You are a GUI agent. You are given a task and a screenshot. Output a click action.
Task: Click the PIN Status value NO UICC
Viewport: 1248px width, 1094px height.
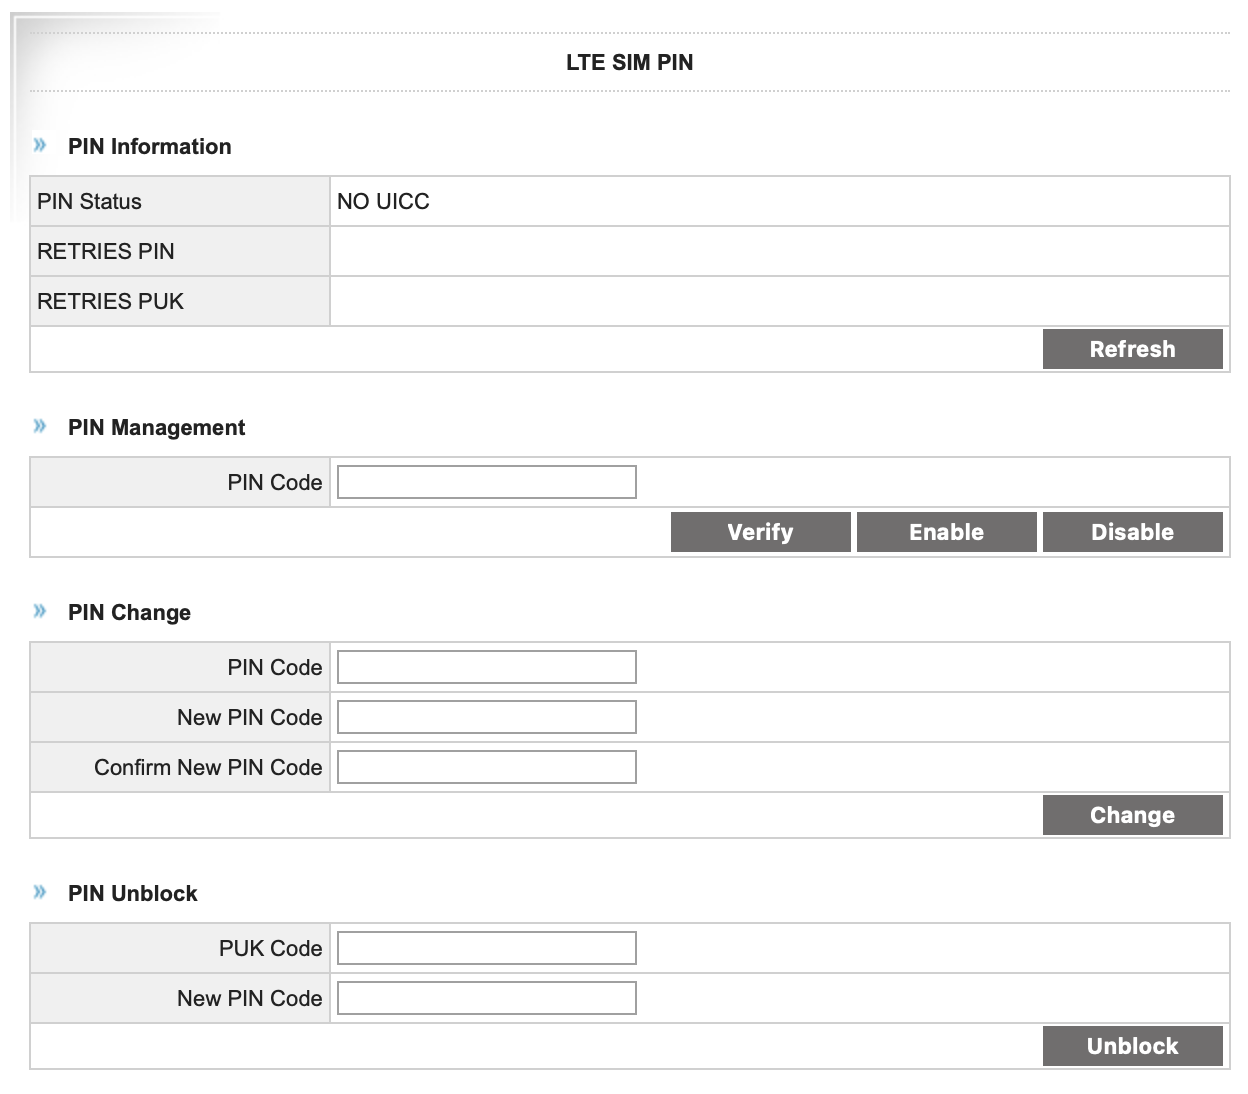pyautogui.click(x=383, y=202)
